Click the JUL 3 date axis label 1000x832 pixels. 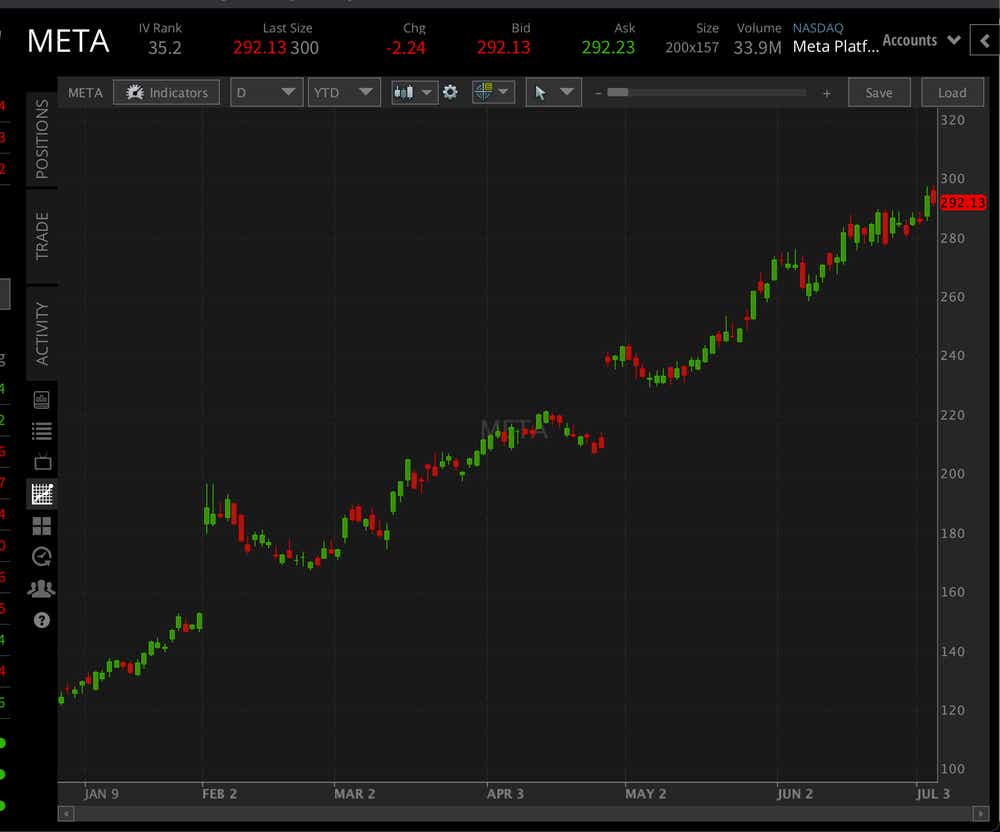point(933,794)
